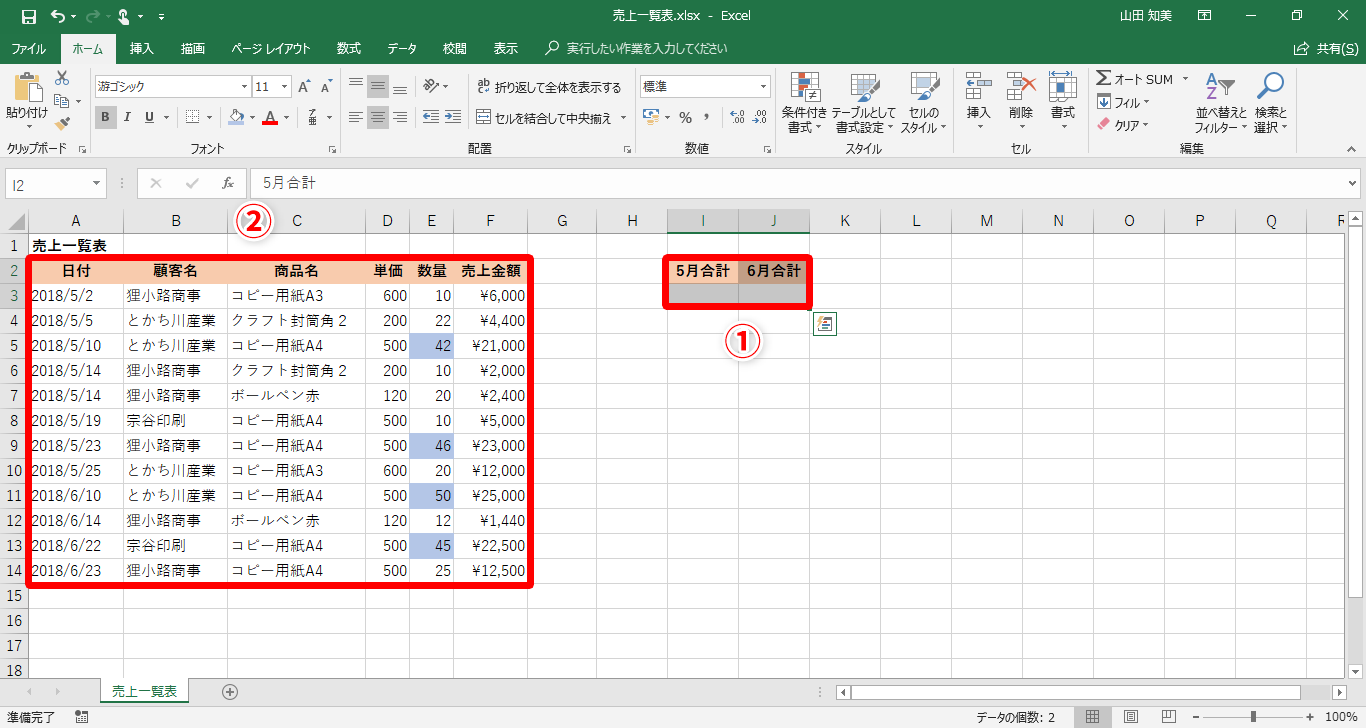Cut selection with the scissors icon
1366x728 pixels.
click(62, 78)
